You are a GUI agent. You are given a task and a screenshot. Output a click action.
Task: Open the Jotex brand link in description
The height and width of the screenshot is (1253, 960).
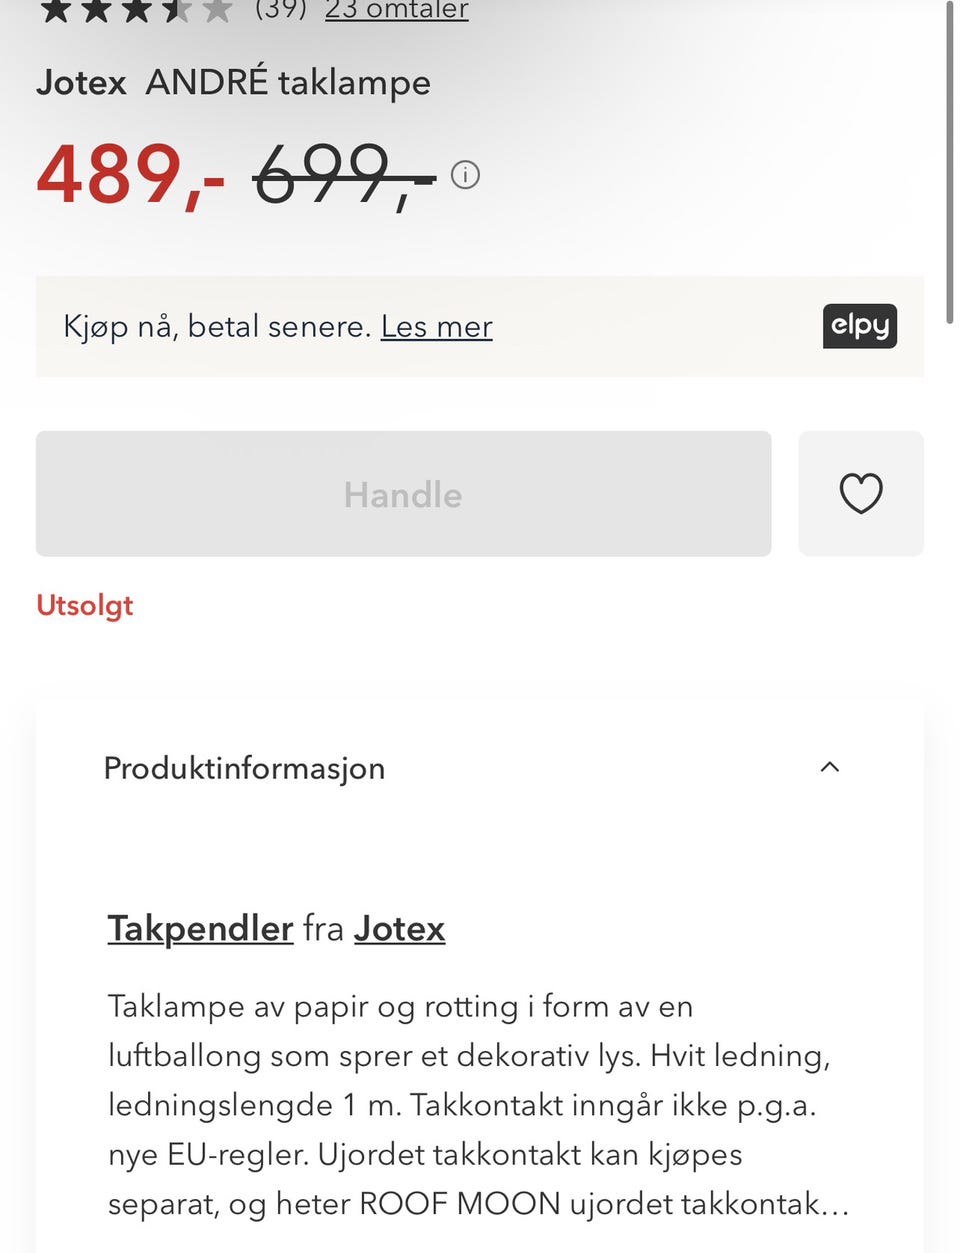(399, 928)
